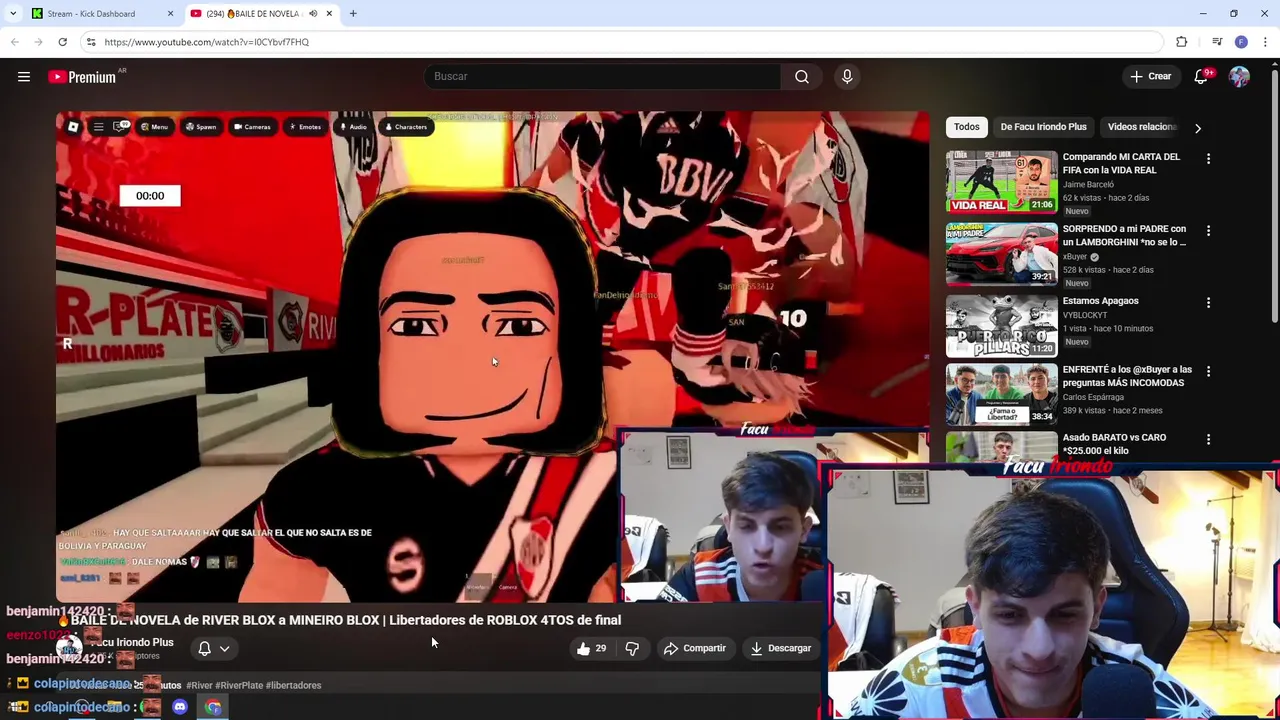Click the in-game Menu button
1280x720 pixels.
pyautogui.click(x=154, y=127)
